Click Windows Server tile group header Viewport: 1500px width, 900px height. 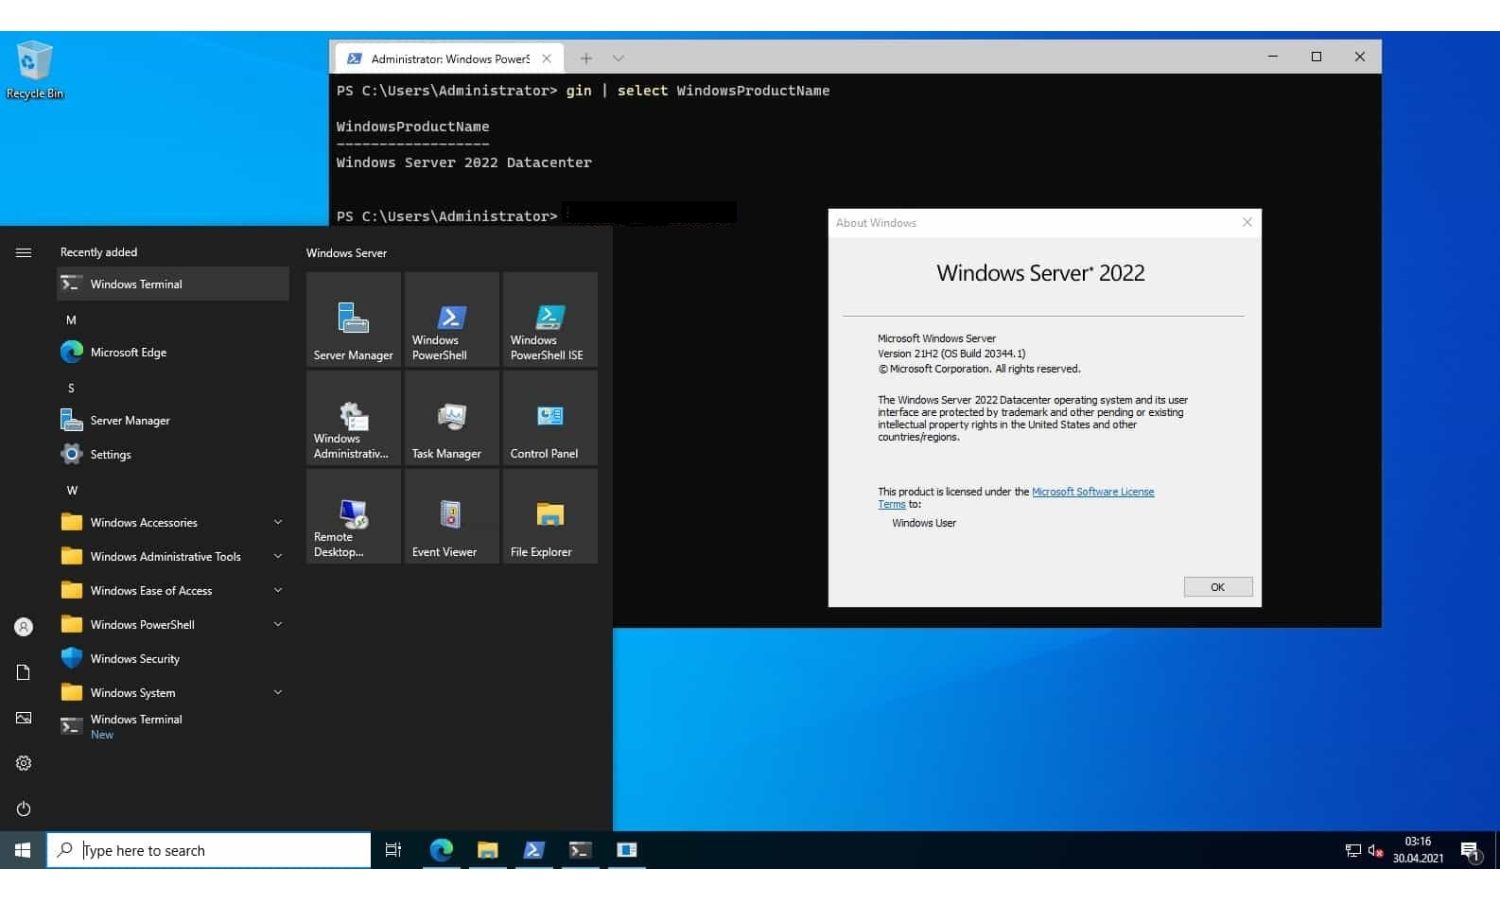point(346,253)
